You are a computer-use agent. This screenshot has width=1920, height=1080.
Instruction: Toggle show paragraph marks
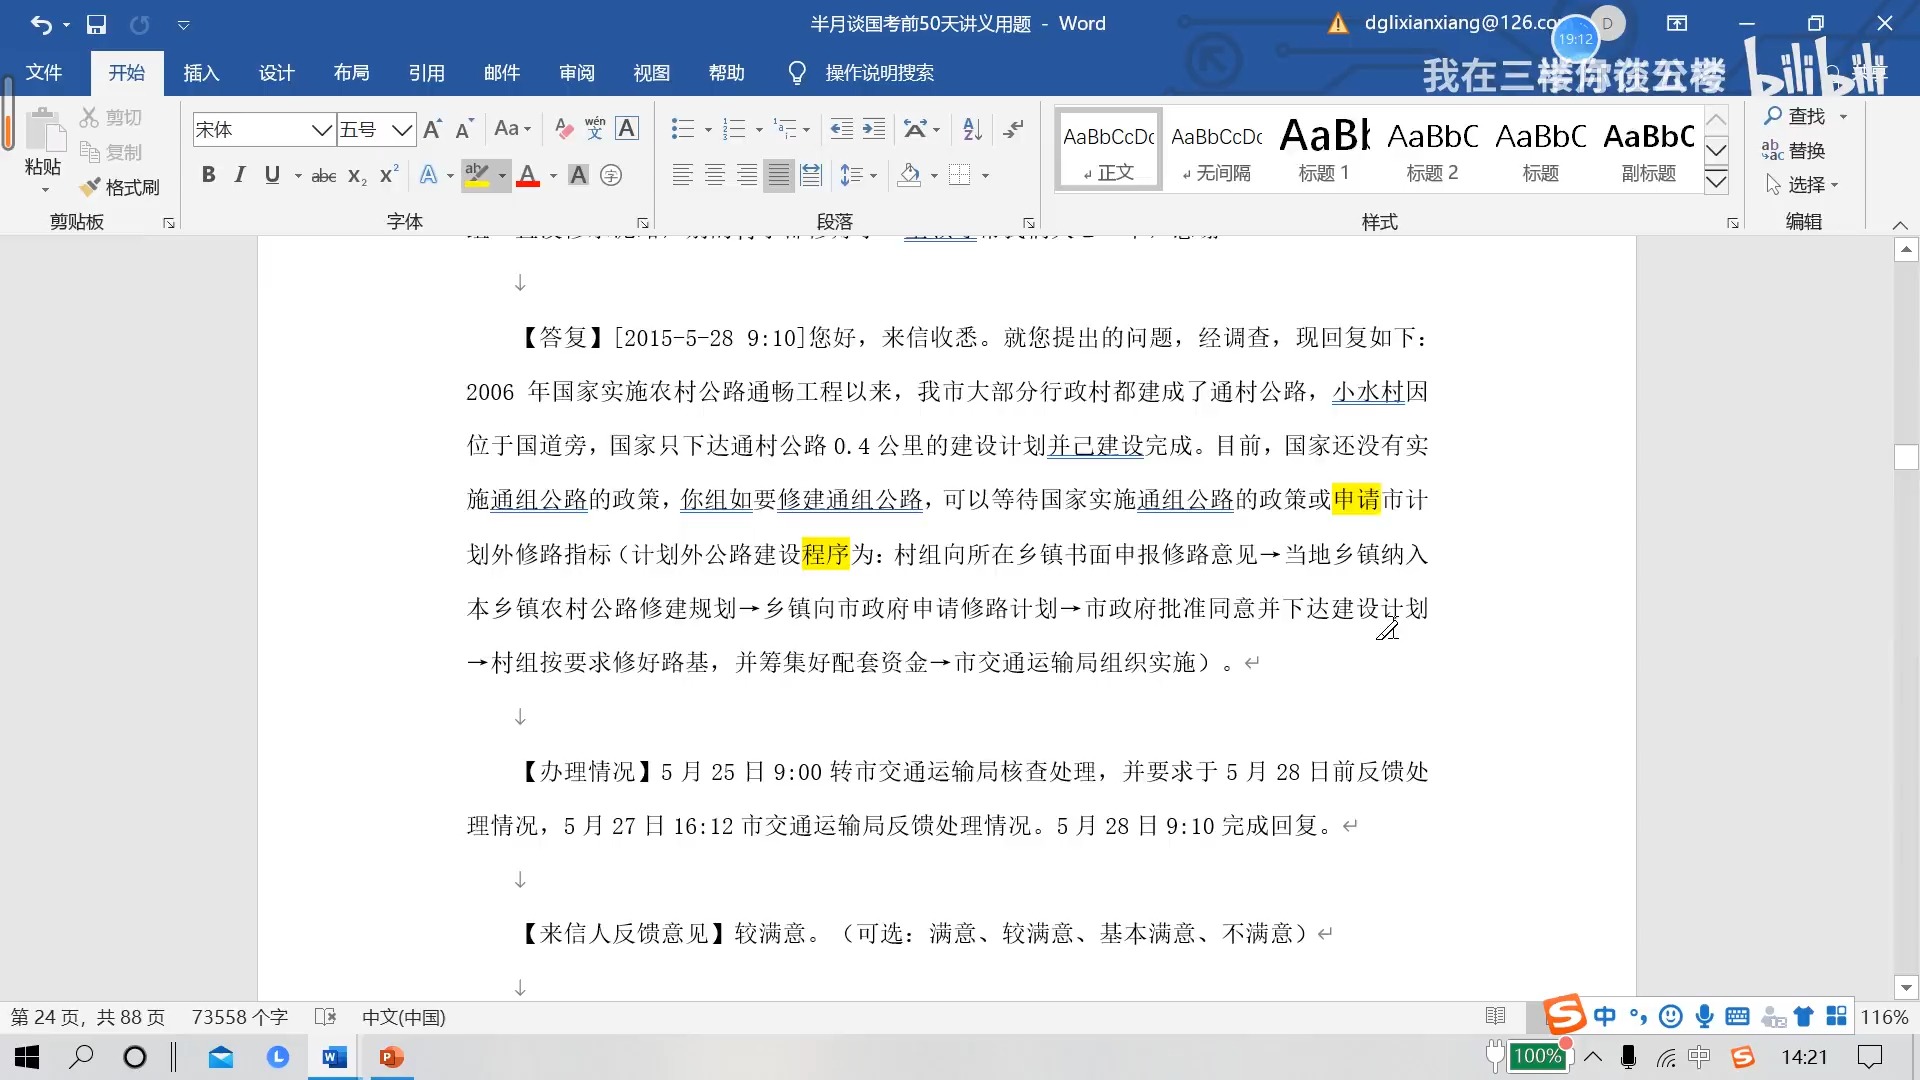click(x=1013, y=128)
